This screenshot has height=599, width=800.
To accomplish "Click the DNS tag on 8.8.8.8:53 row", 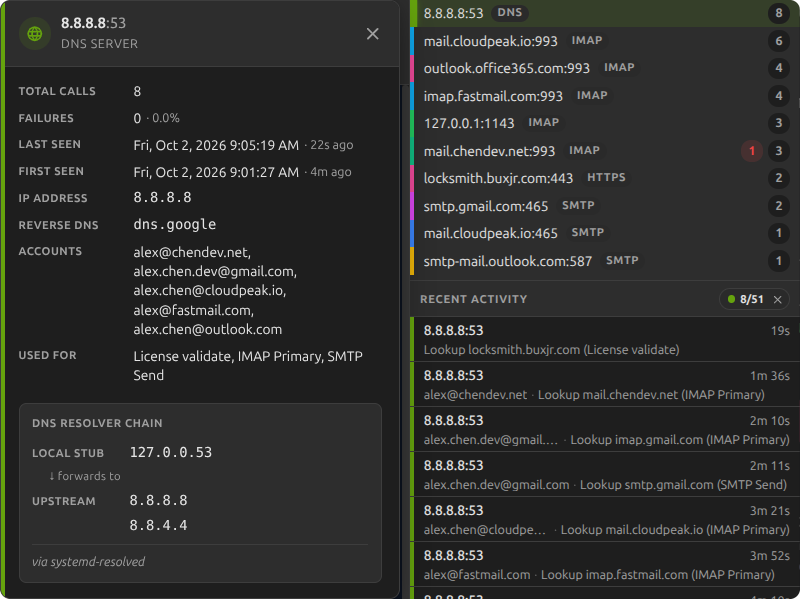I will click(510, 13).
